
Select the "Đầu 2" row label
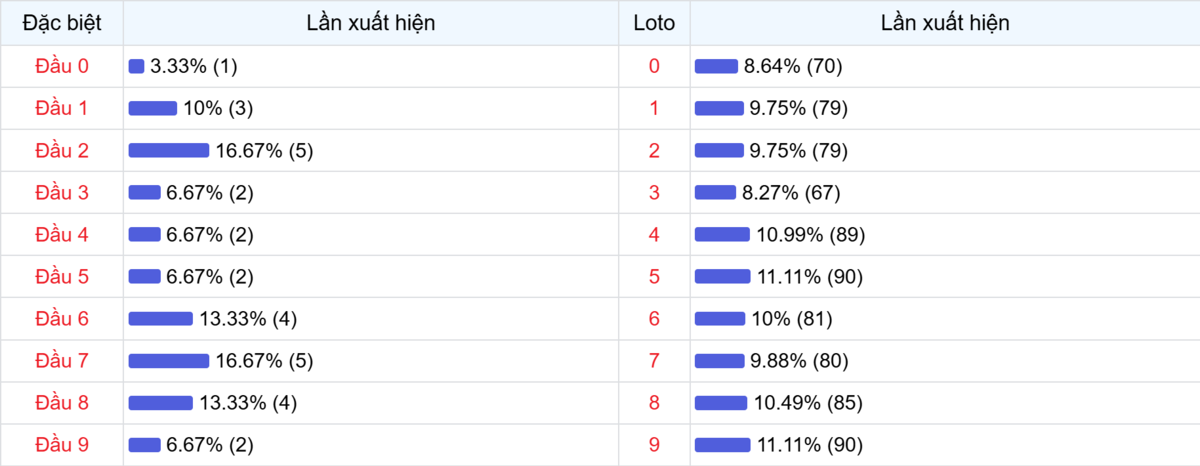coord(62,151)
